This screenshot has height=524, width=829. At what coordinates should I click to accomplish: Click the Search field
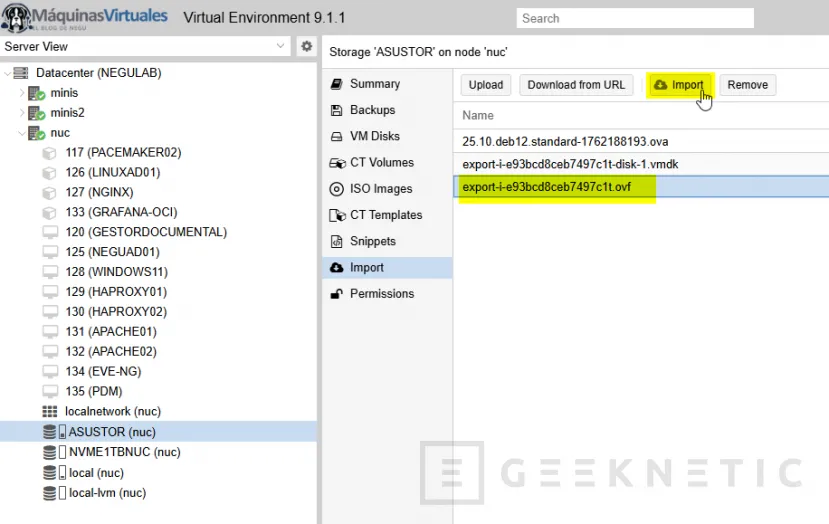[x=635, y=19]
